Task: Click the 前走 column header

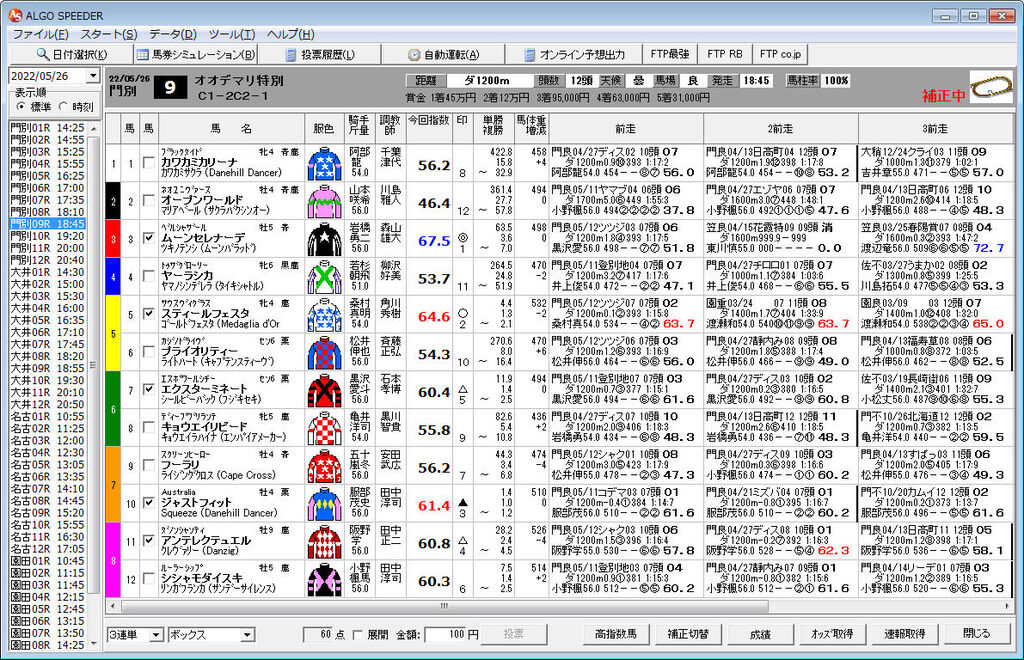Action: pyautogui.click(x=626, y=128)
